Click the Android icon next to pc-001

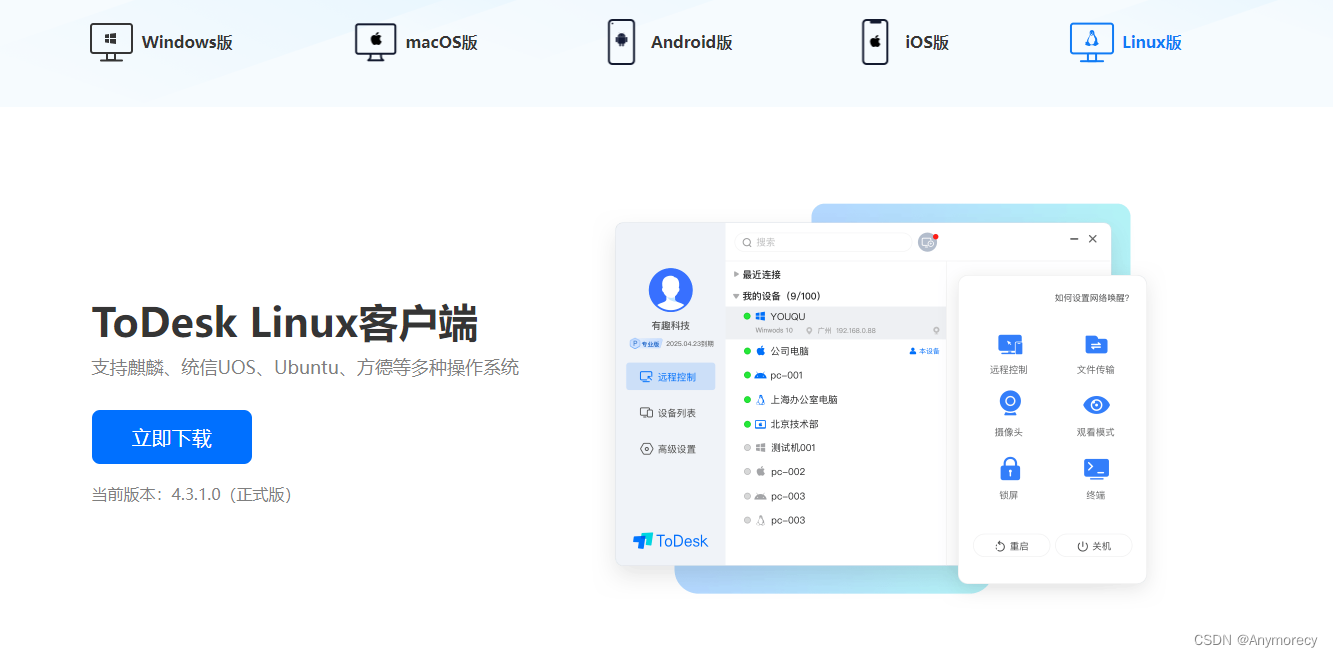click(x=760, y=375)
